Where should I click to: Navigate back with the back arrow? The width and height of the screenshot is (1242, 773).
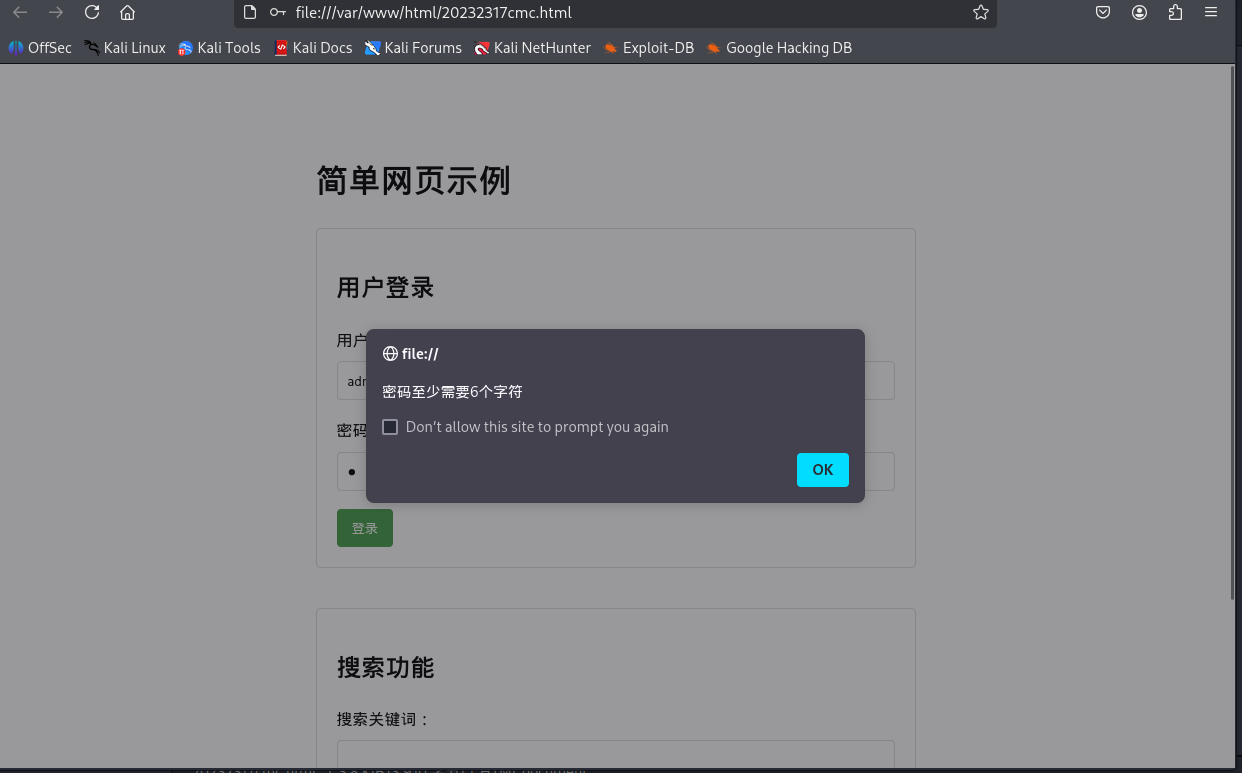click(x=20, y=13)
